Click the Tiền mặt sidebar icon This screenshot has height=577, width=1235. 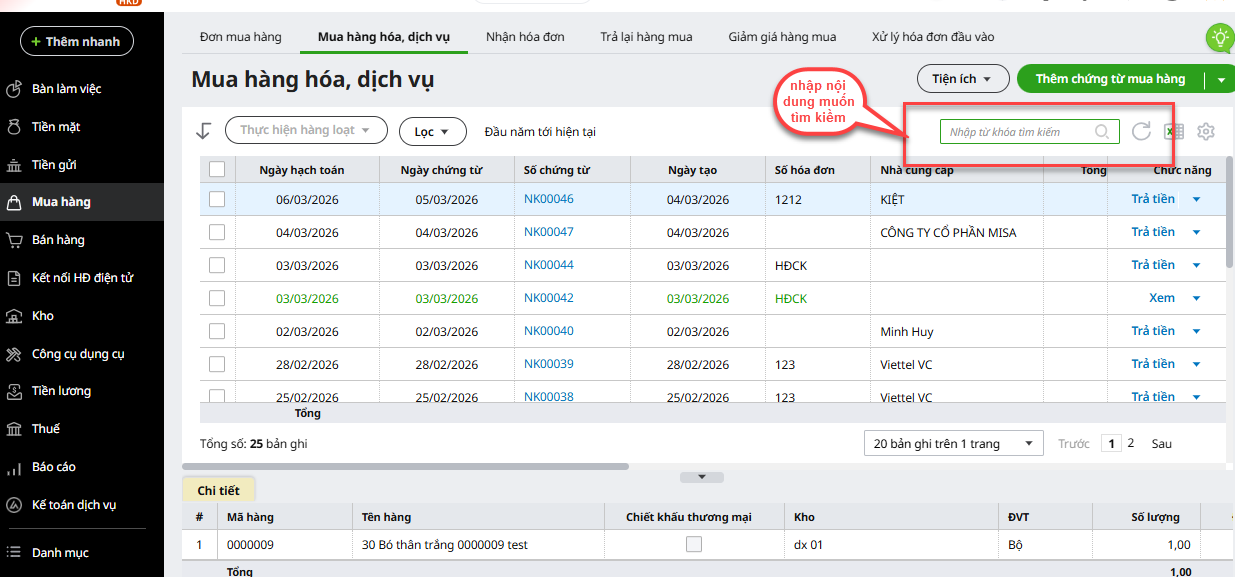point(14,127)
